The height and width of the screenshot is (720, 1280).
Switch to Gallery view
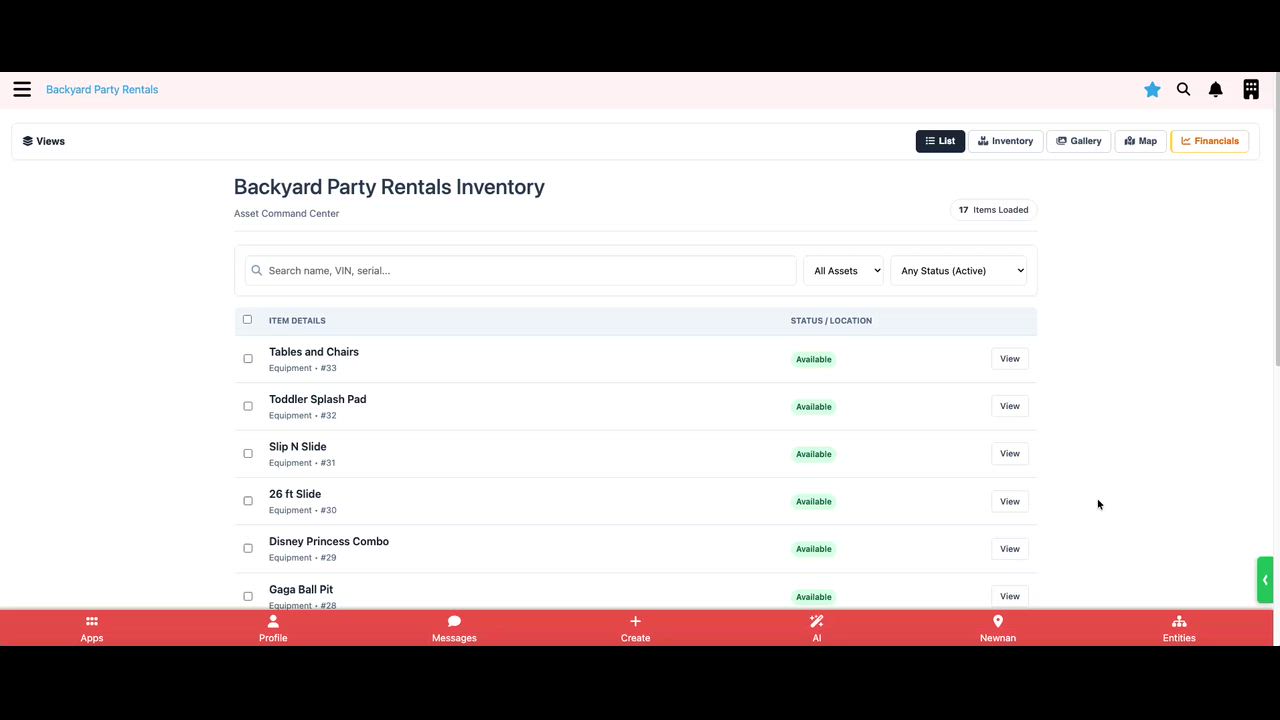coord(1079,141)
